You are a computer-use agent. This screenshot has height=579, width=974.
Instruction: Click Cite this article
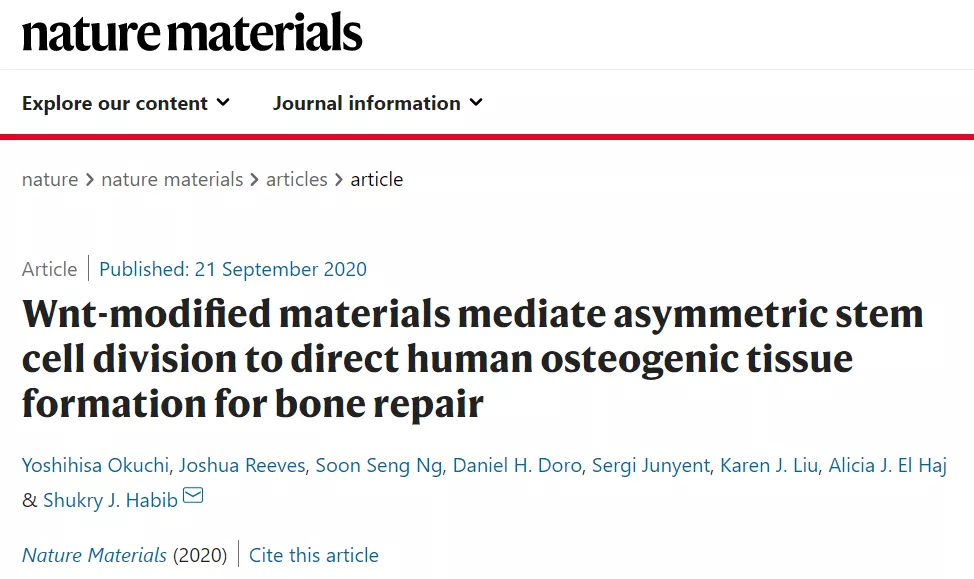(314, 555)
